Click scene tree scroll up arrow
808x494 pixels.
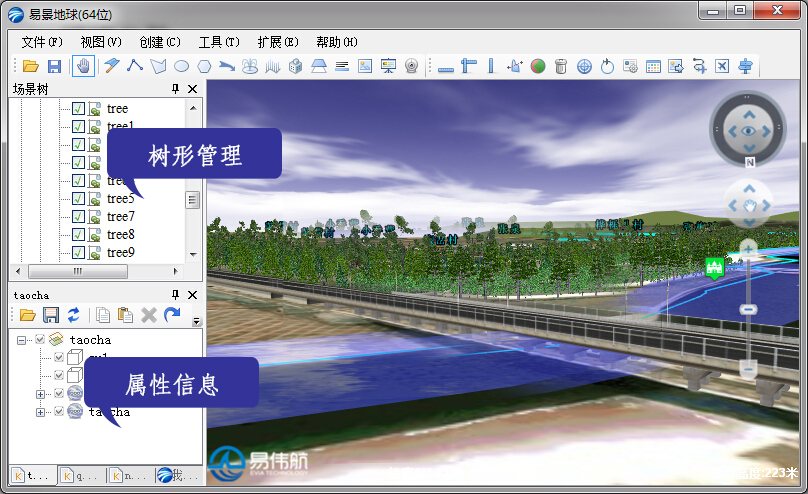(x=193, y=108)
